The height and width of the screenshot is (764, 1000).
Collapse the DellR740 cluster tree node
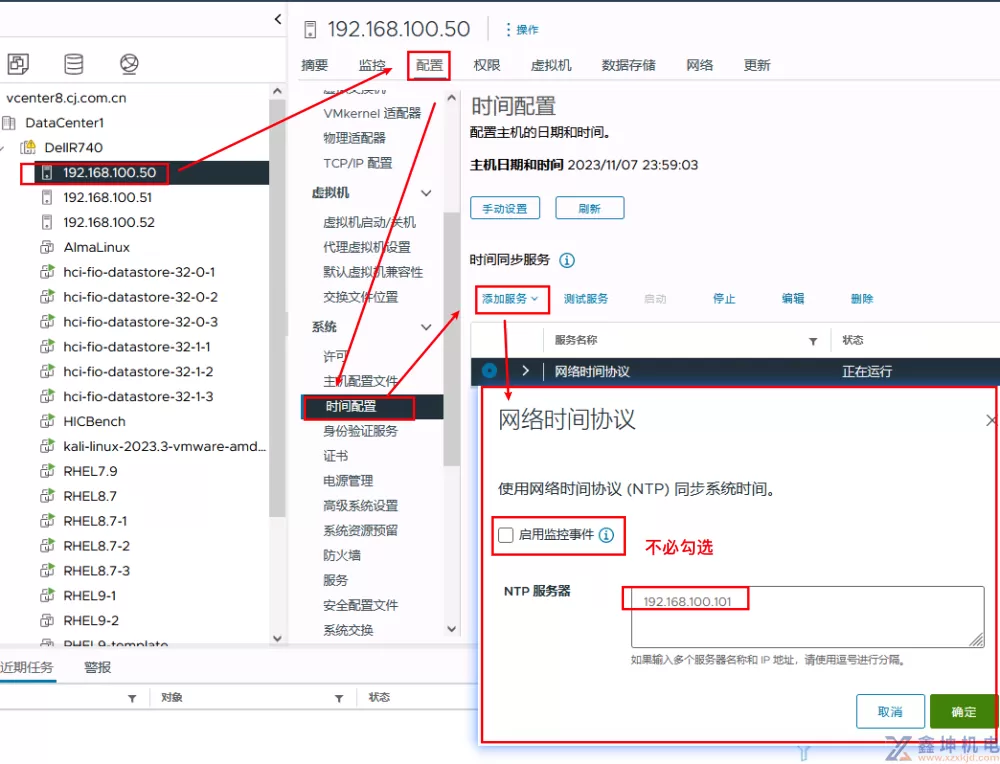3,148
